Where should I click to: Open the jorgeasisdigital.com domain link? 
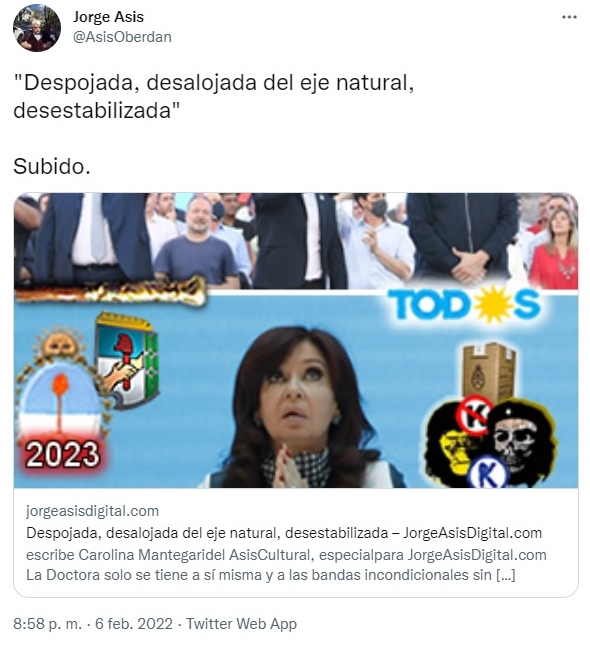coord(92,511)
